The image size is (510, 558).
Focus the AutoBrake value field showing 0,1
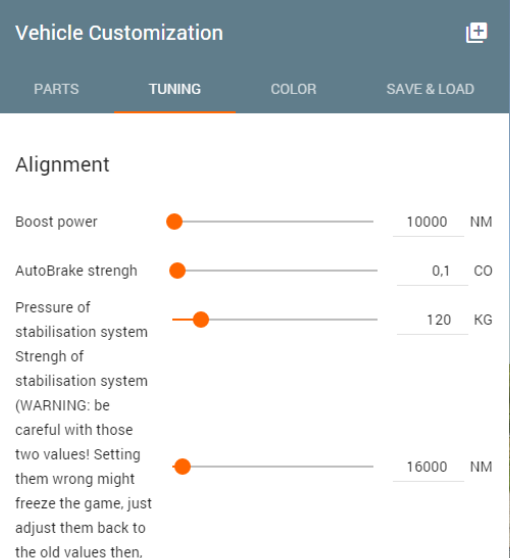click(432, 271)
